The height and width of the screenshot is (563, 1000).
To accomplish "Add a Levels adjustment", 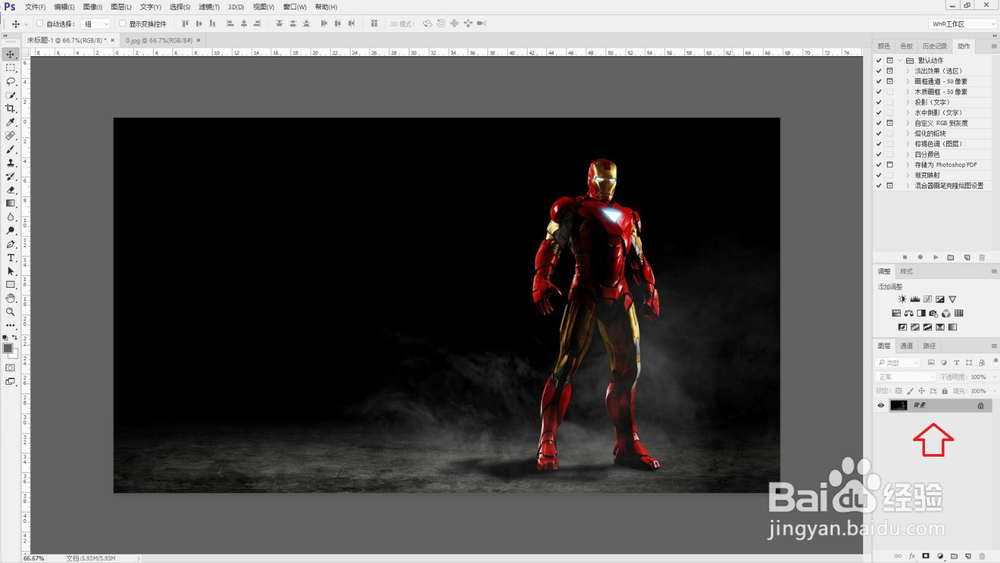I will (x=915, y=299).
